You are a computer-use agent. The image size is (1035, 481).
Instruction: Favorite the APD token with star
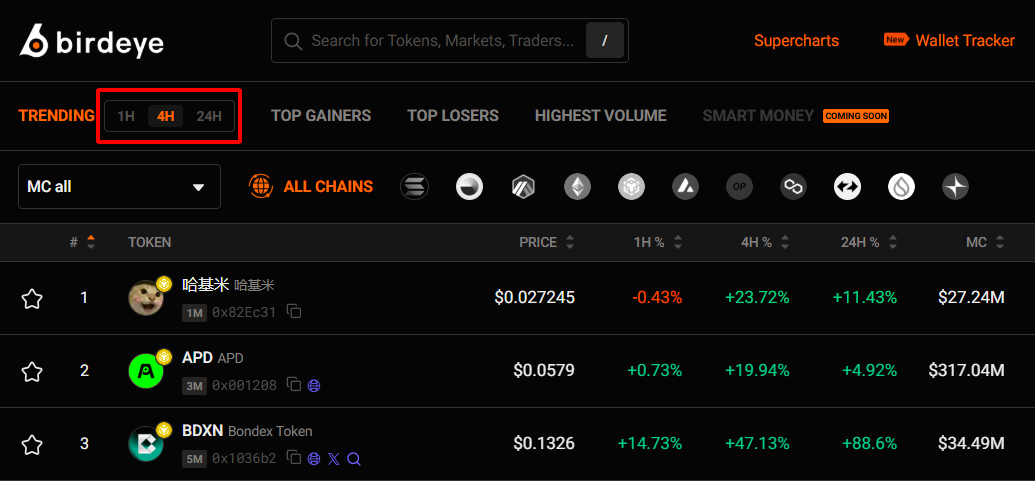[x=32, y=371]
